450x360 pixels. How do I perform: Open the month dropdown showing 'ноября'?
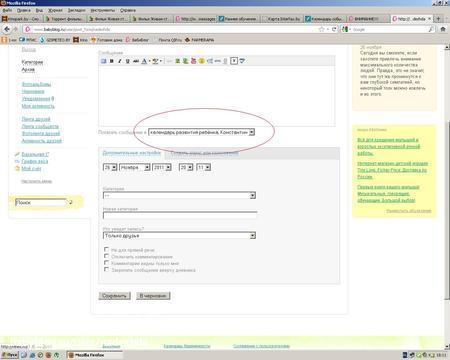pos(135,167)
